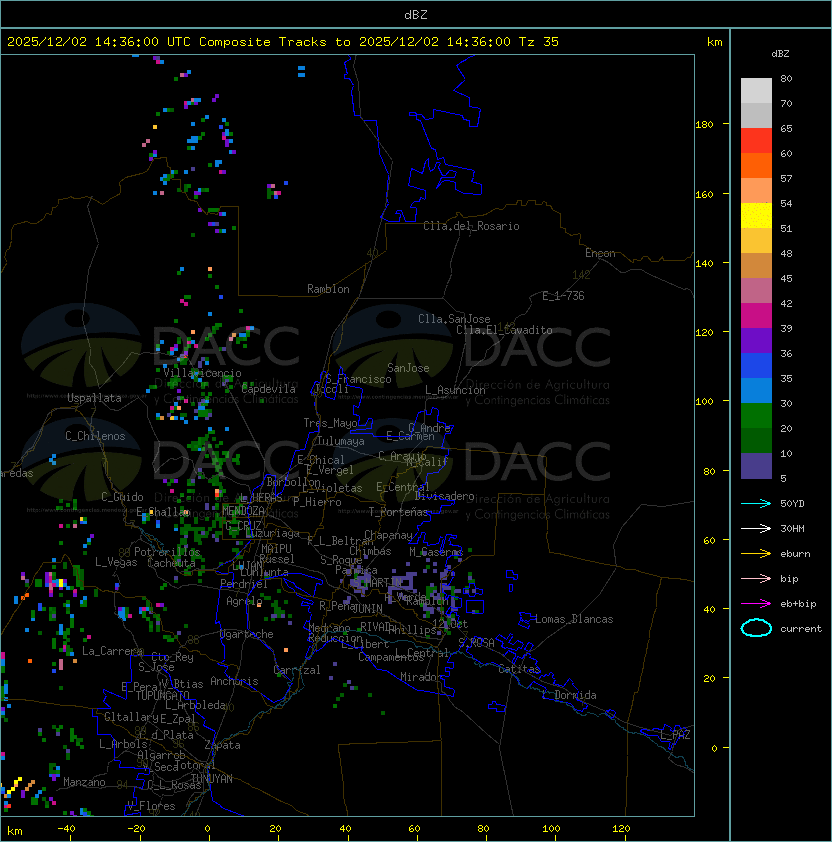Click the dBZ title at top
Image resolution: width=832 pixels, height=842 pixels.
pyautogui.click(x=416, y=14)
